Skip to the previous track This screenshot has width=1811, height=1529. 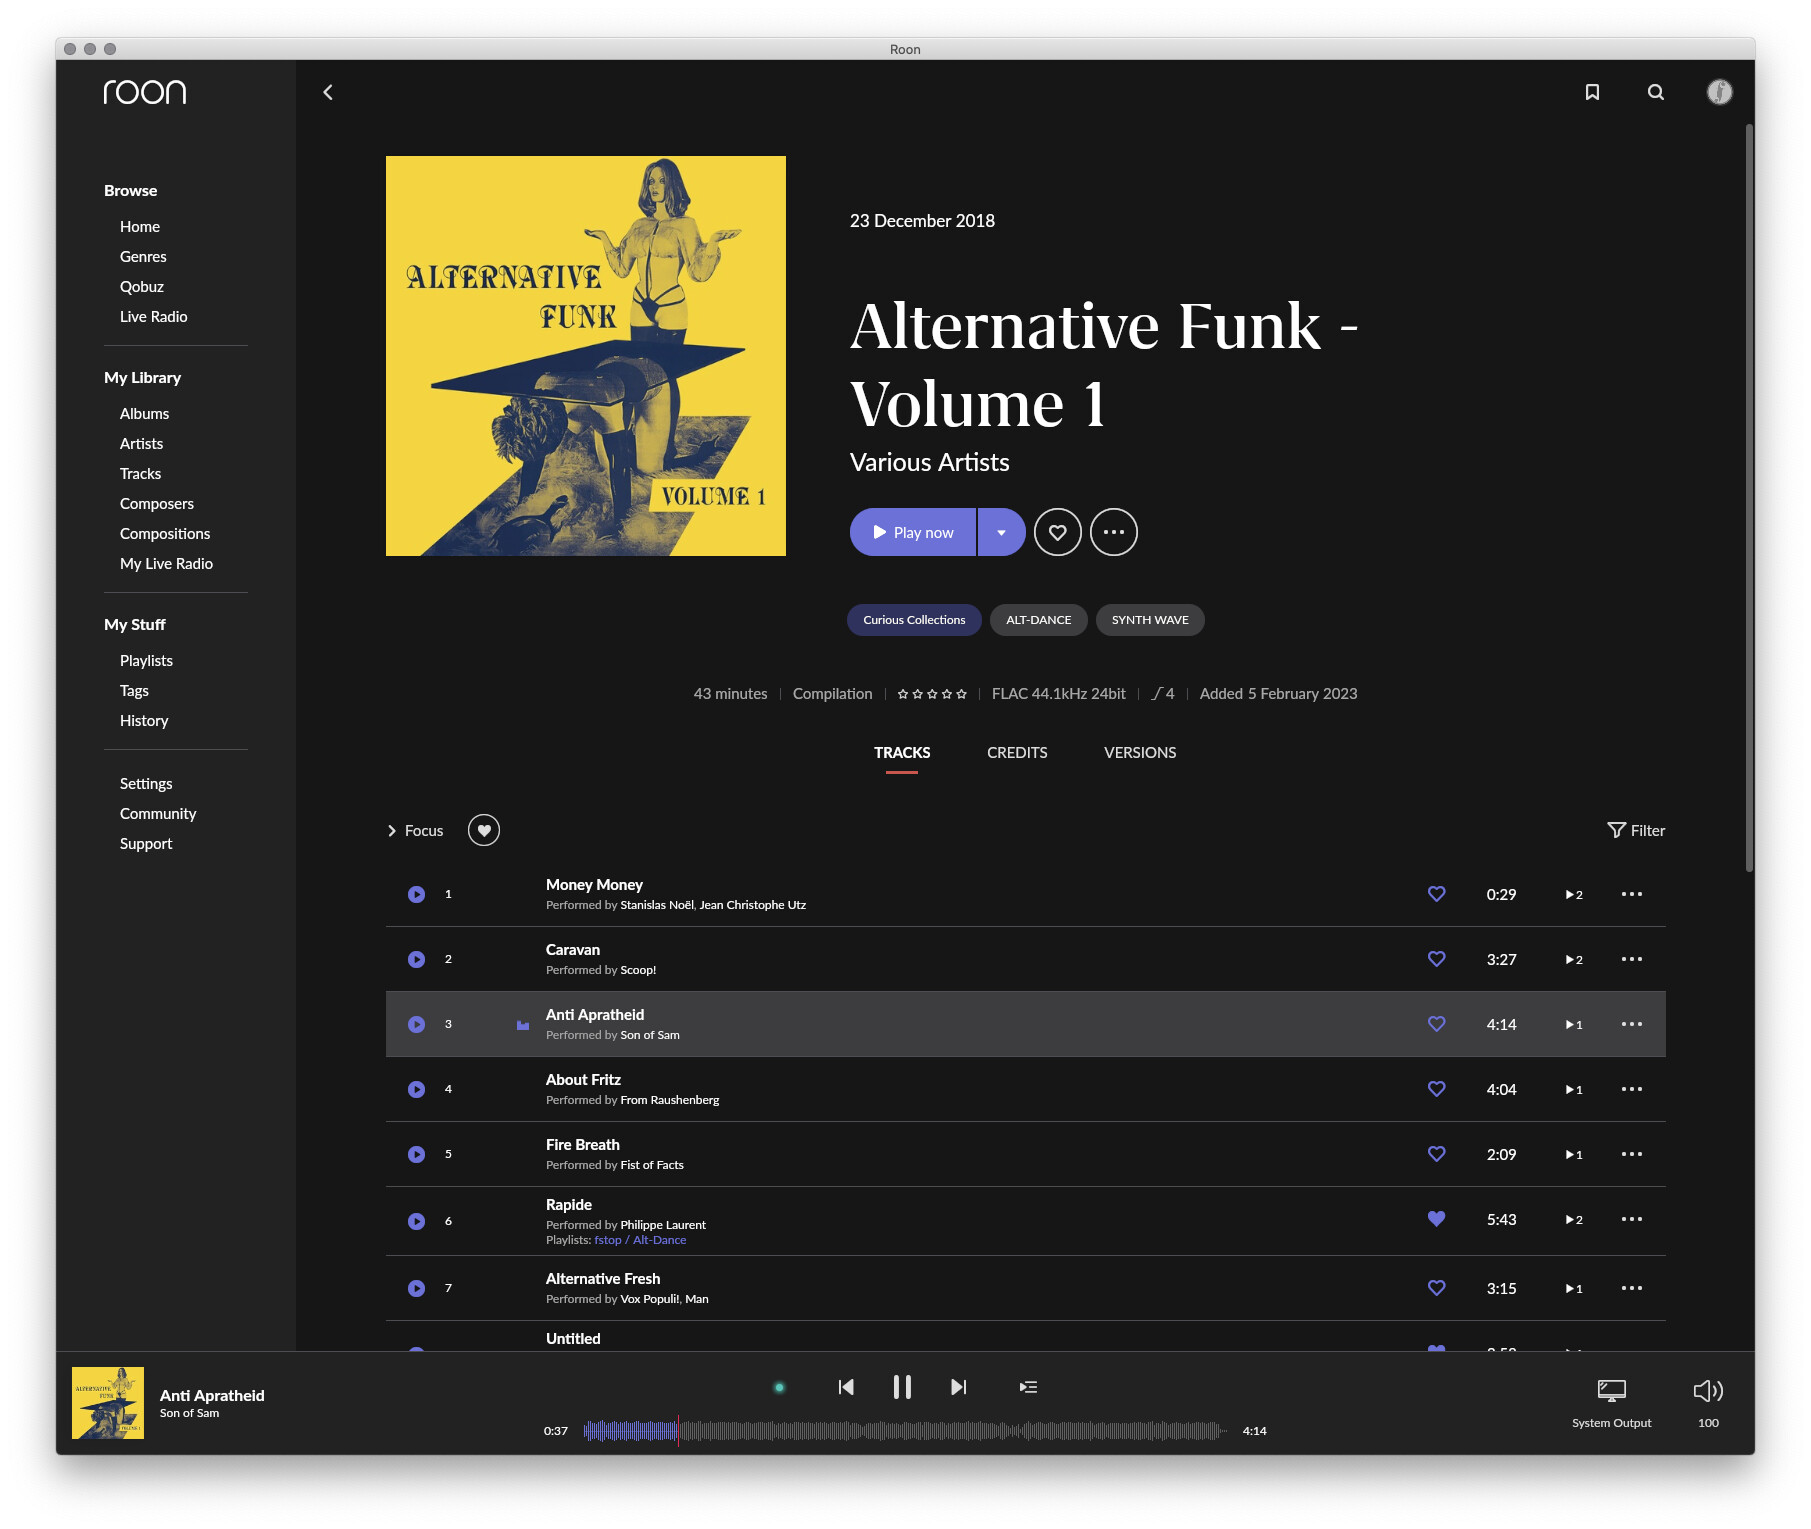(x=846, y=1387)
